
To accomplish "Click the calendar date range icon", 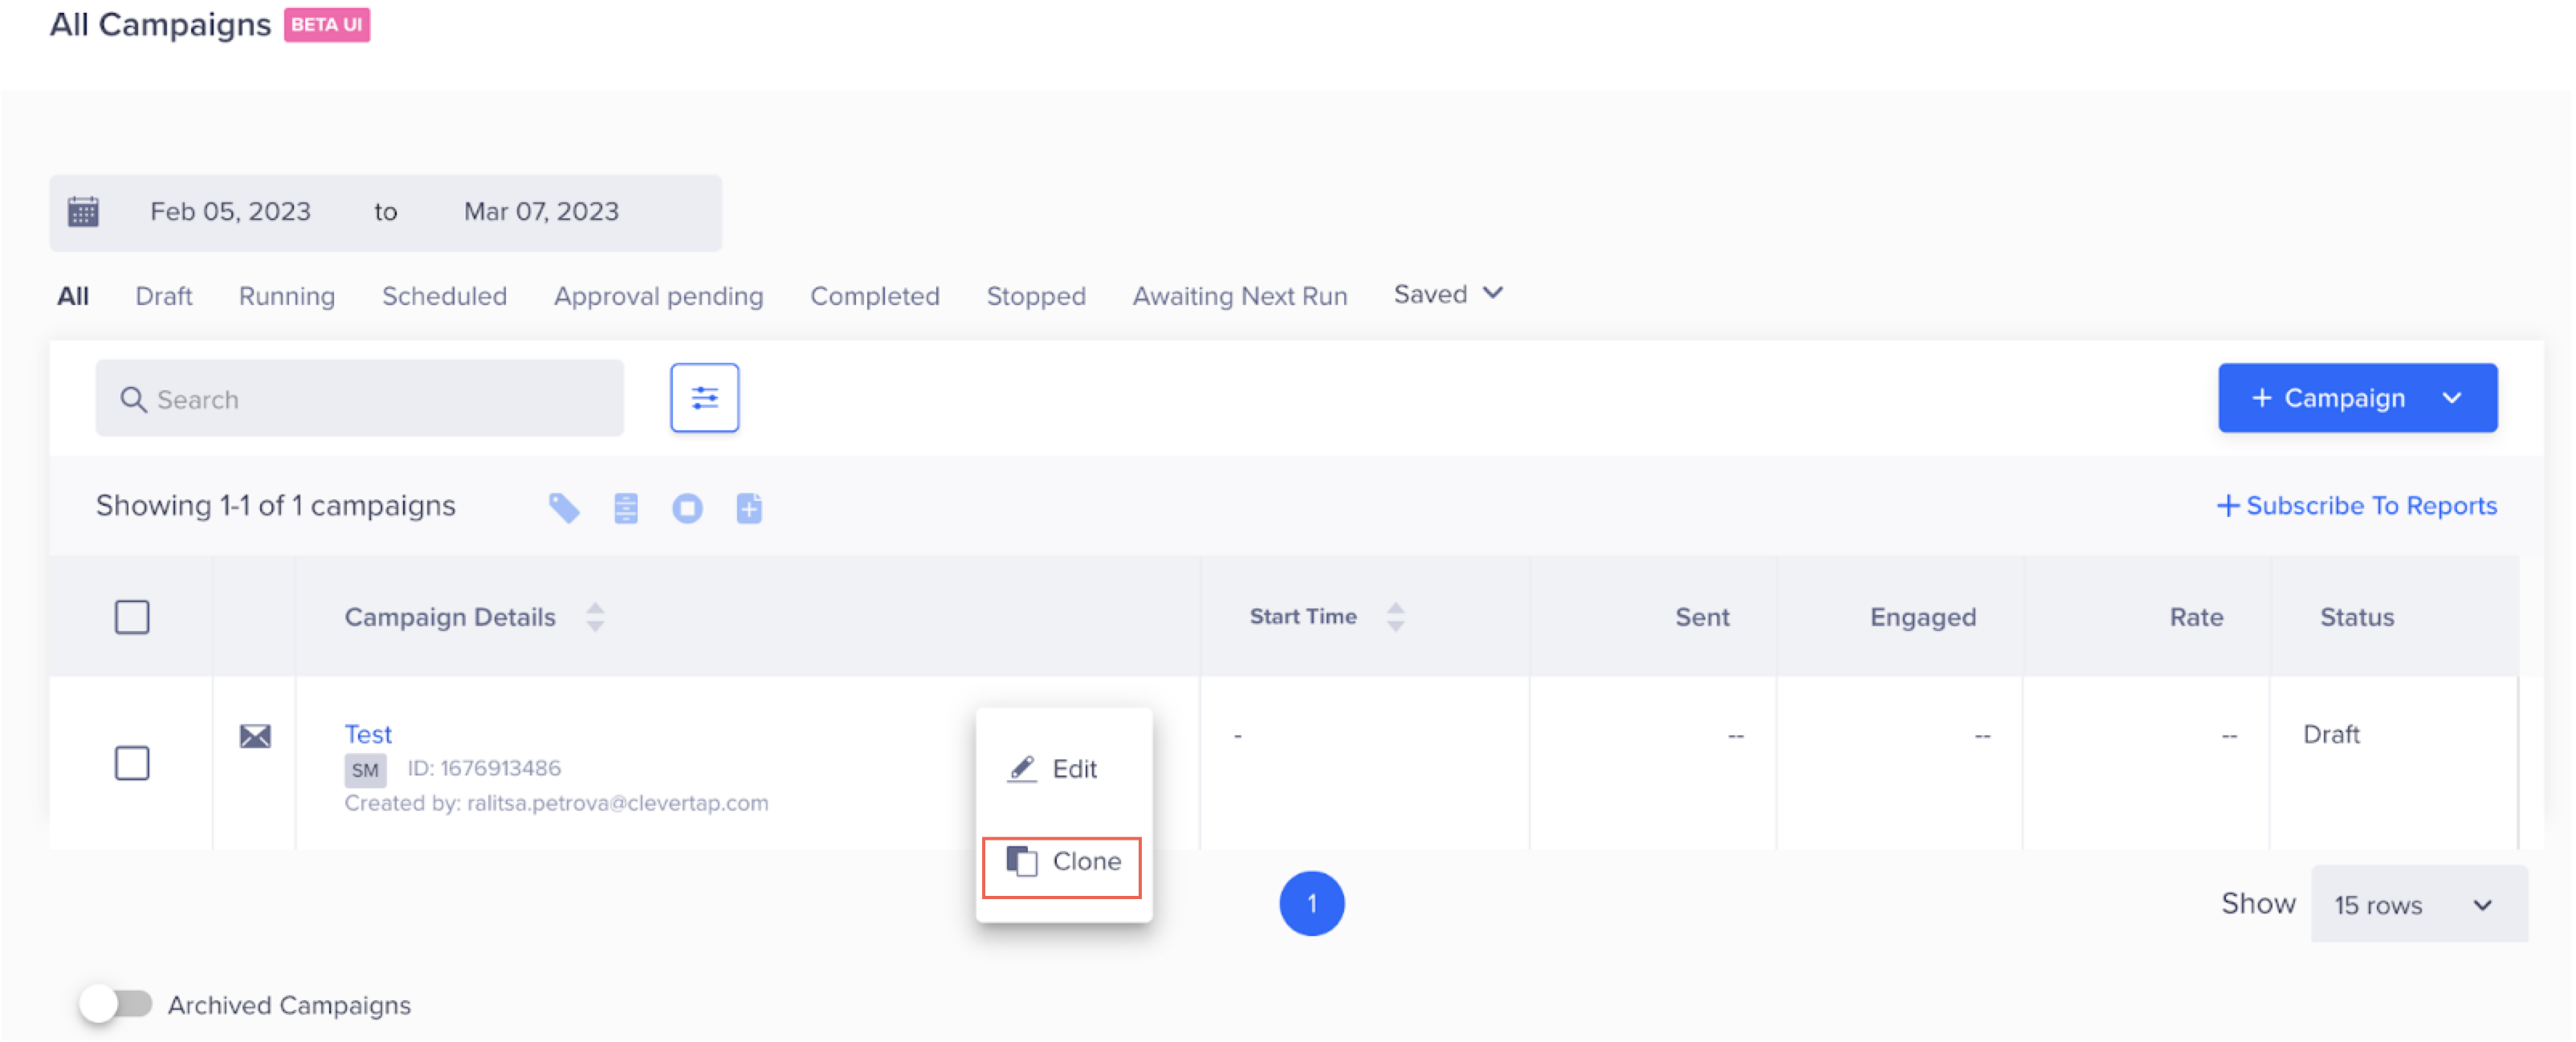I will pyautogui.click(x=83, y=212).
